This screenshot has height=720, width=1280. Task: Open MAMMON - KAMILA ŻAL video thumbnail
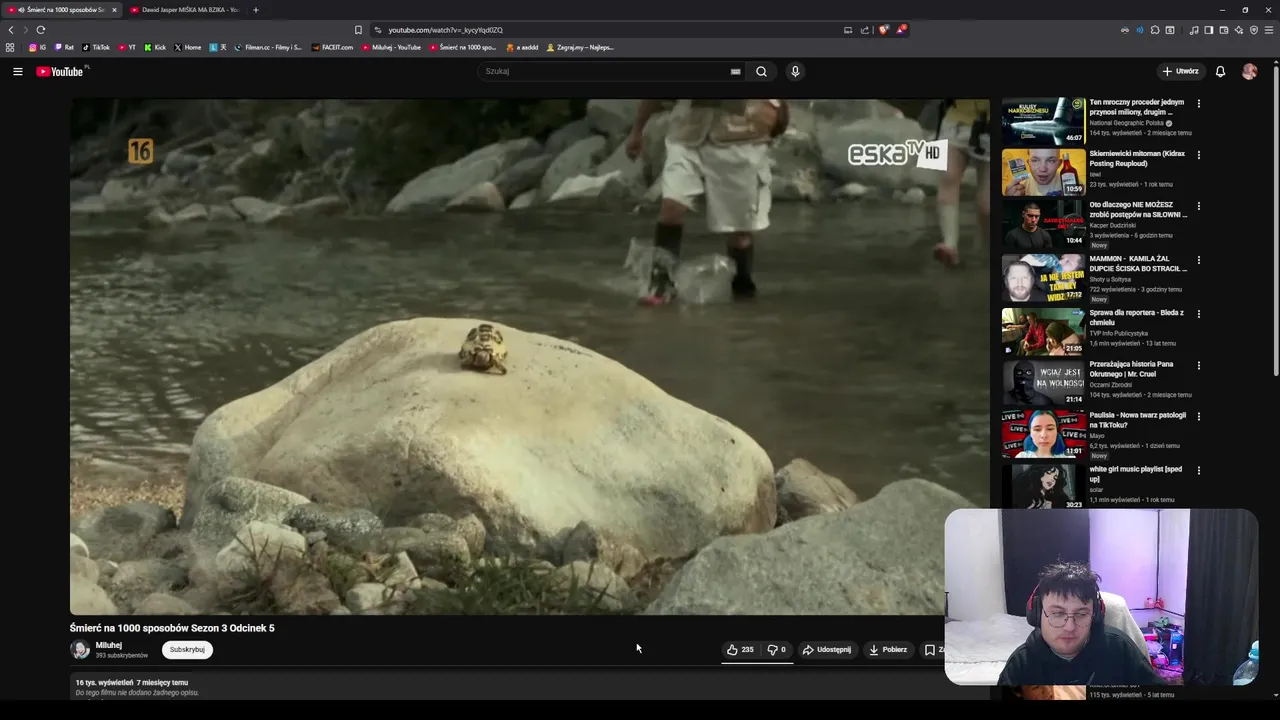[1043, 278]
